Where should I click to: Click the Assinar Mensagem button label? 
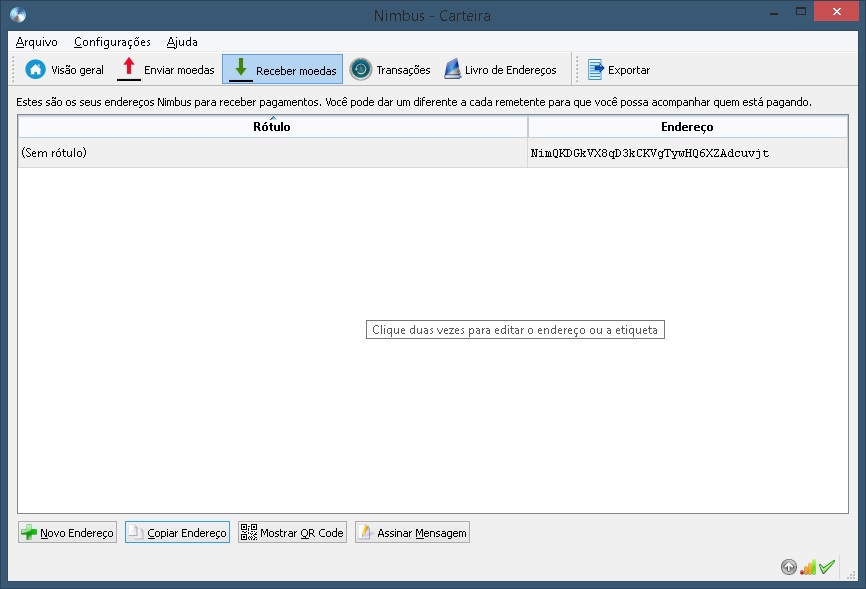click(x=422, y=533)
